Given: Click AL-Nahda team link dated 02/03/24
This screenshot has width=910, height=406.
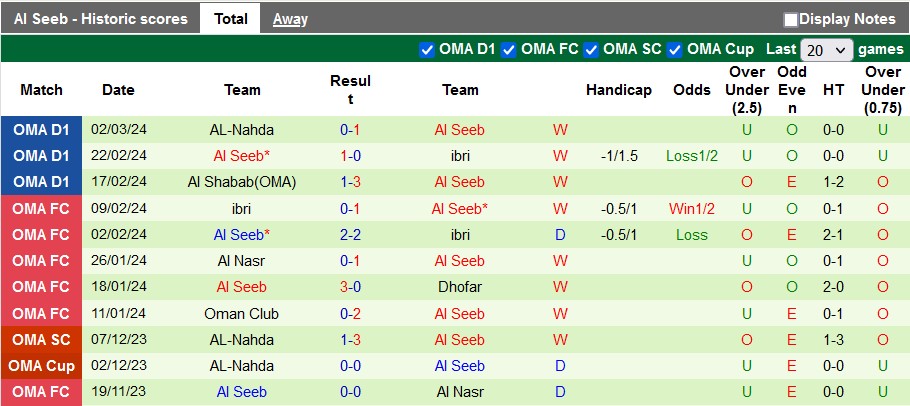Looking at the screenshot, I should click(x=242, y=130).
